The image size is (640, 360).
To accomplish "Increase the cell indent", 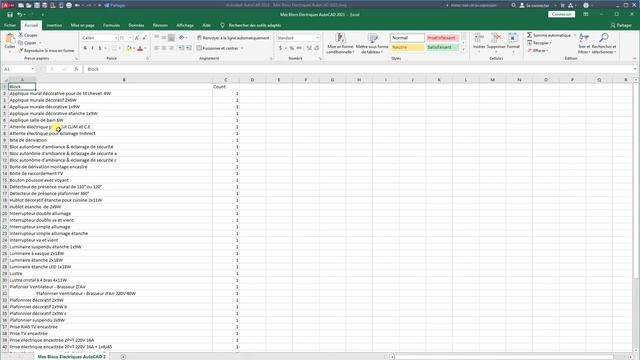I will 189,48.
